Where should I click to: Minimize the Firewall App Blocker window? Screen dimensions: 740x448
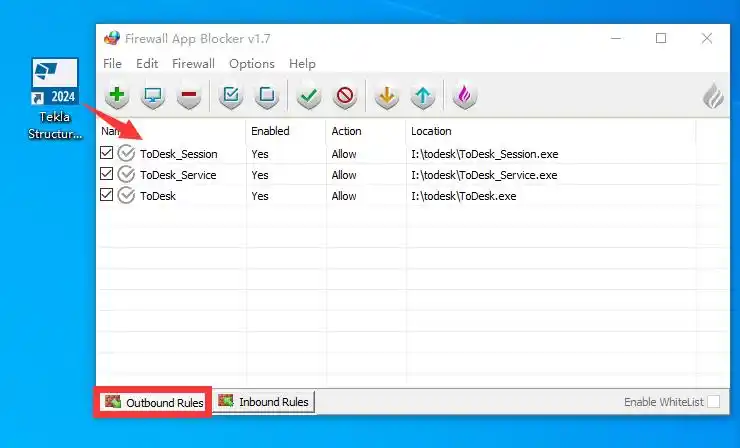(616, 38)
